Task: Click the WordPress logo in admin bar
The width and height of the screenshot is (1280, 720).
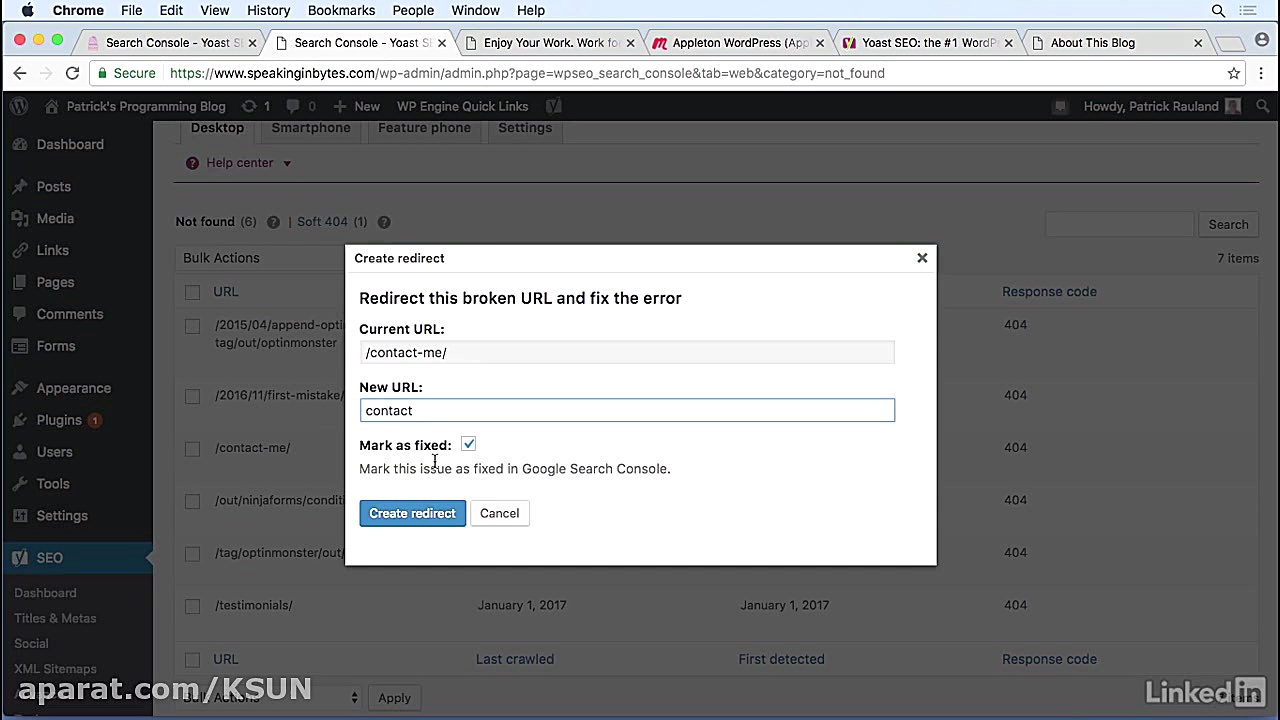Action: [20, 106]
